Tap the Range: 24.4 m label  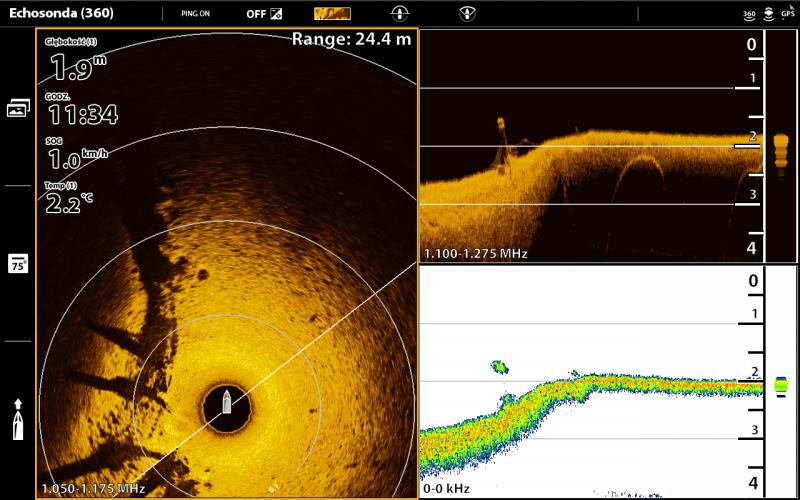[x=351, y=39]
